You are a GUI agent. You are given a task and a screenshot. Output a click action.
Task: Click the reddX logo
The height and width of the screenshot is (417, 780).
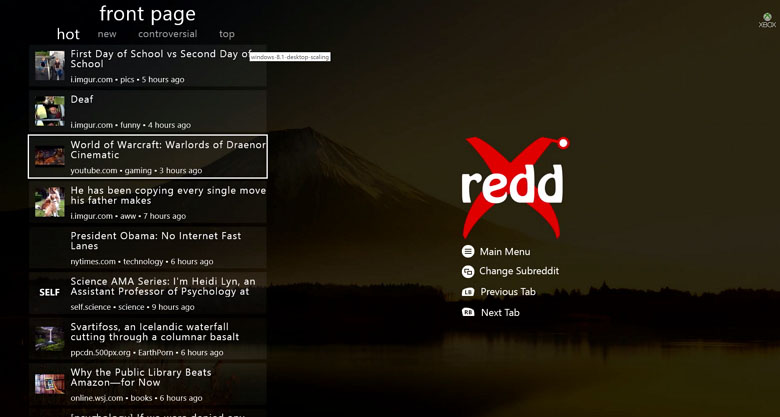(515, 187)
